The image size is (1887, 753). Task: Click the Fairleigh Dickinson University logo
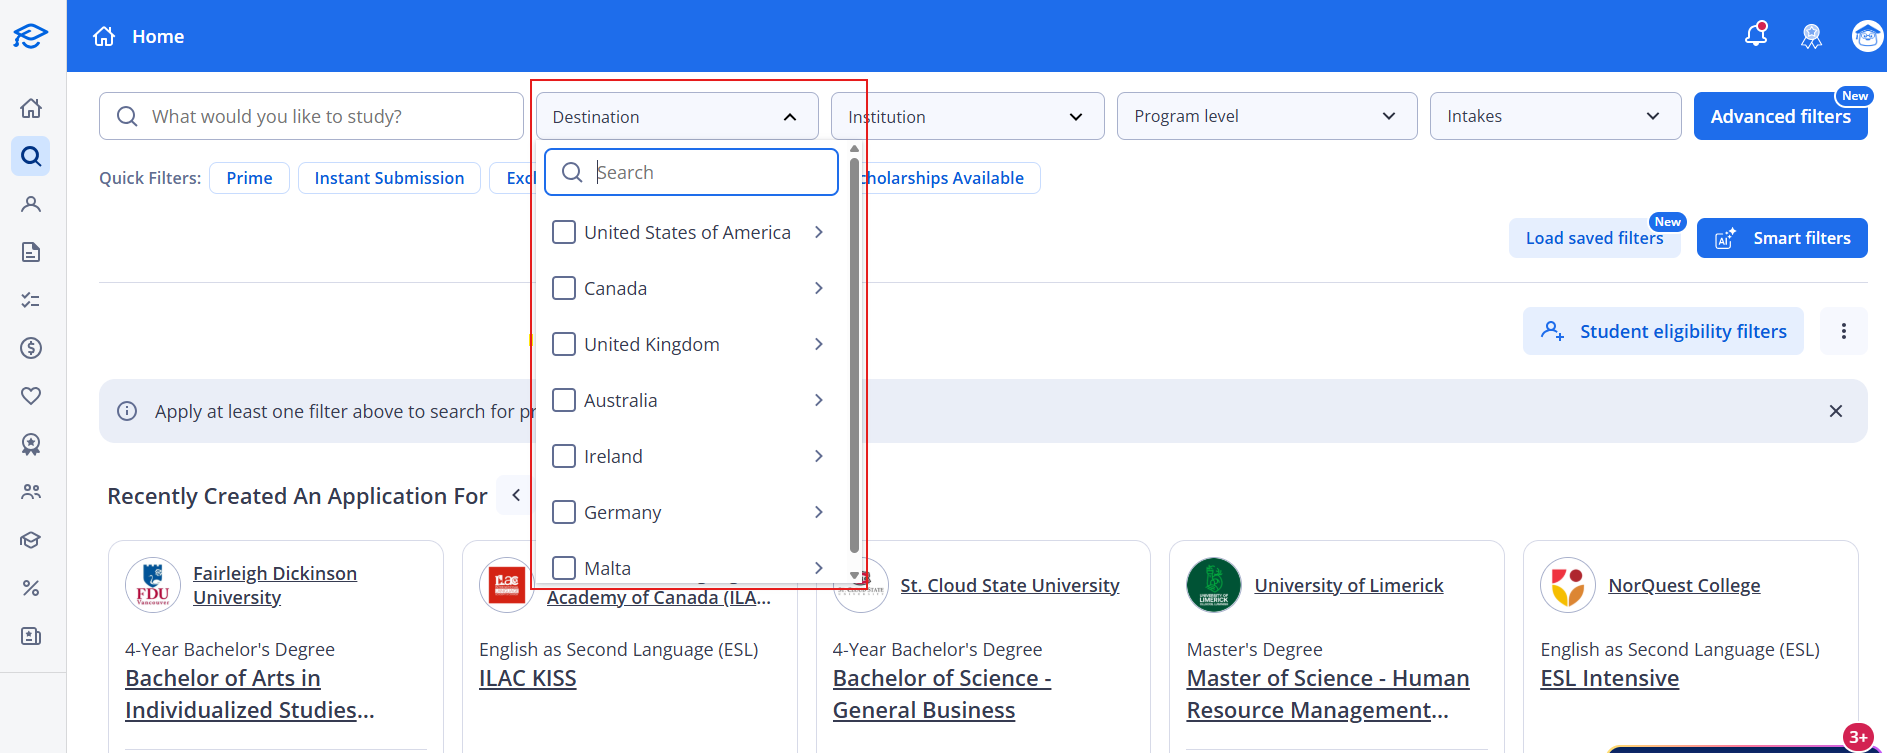[153, 585]
